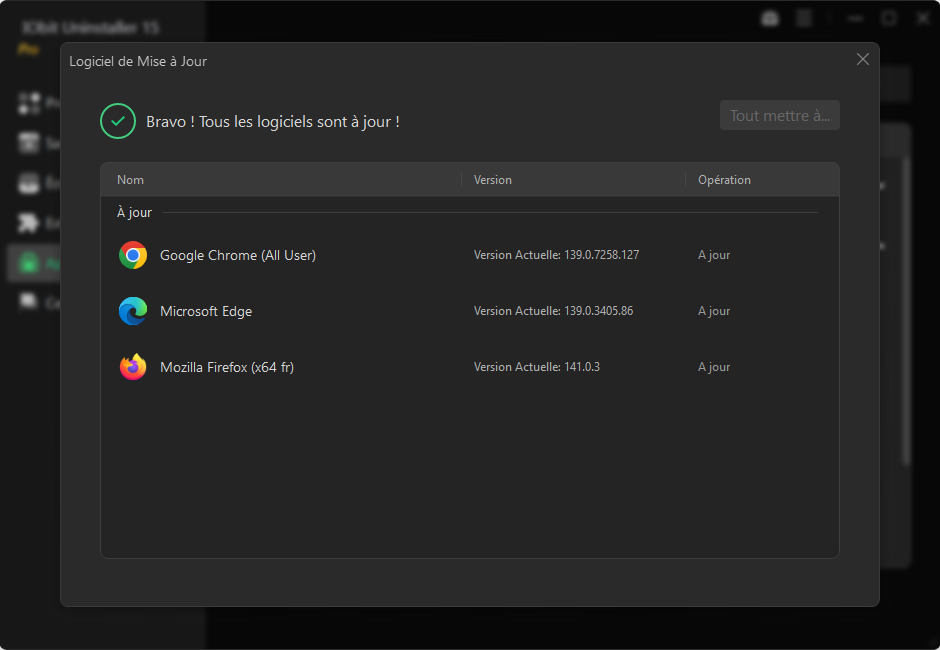Click the Version column header
Image resolution: width=940 pixels, height=650 pixels.
(492, 180)
